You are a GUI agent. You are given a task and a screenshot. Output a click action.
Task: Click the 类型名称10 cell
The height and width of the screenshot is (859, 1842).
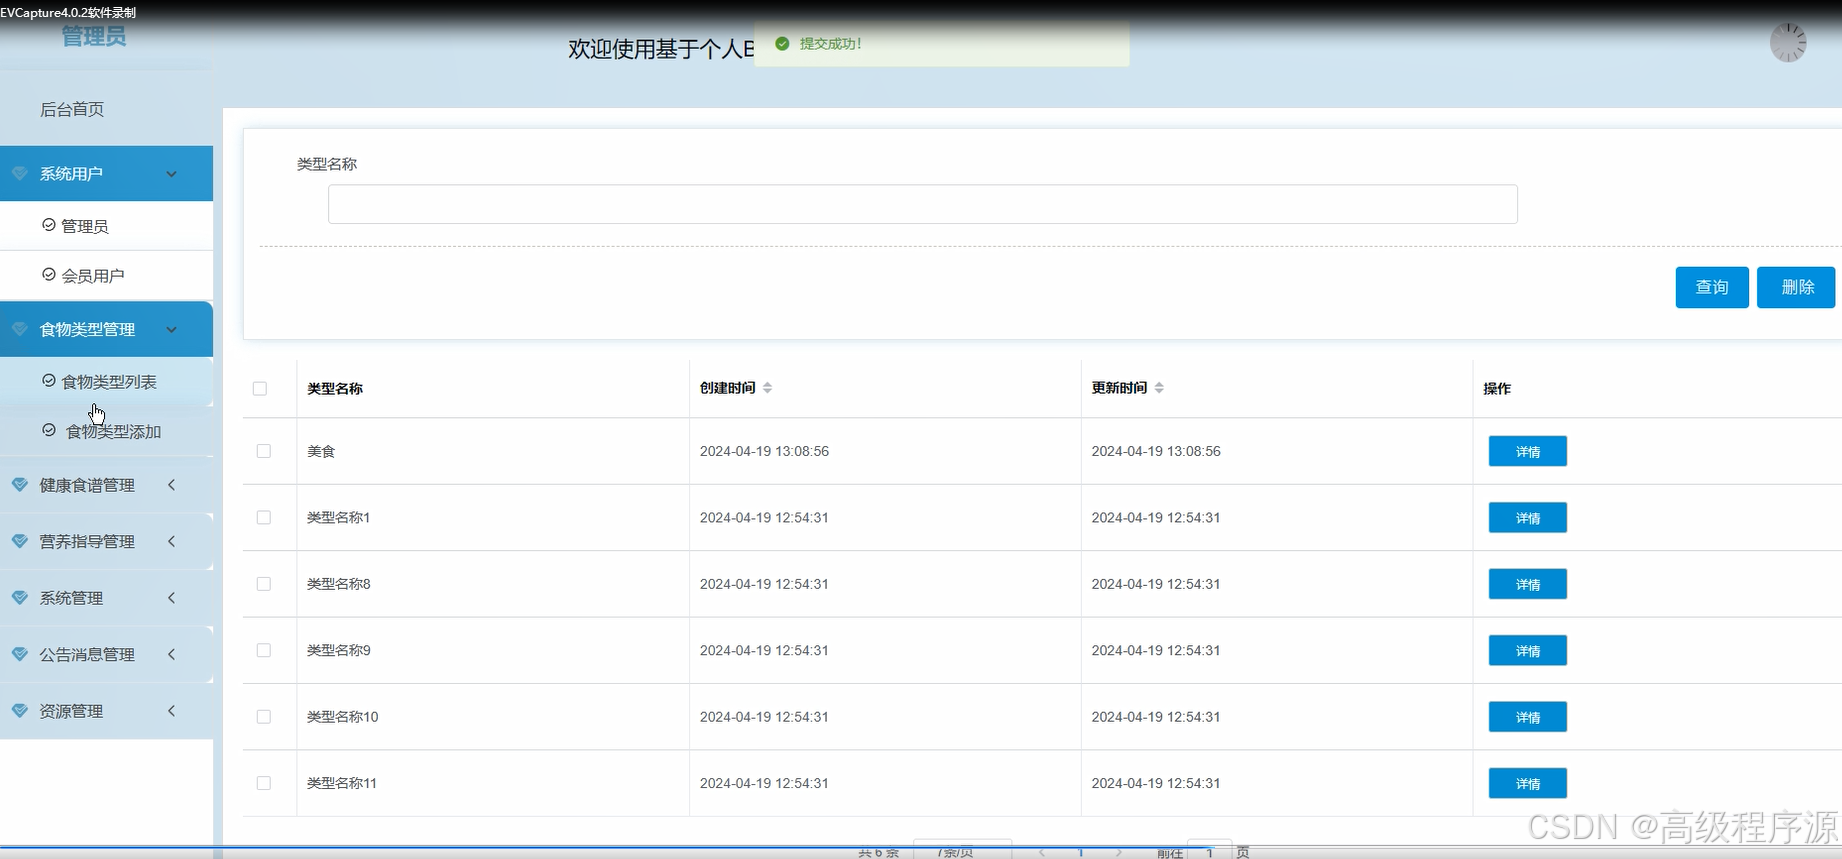343,717
